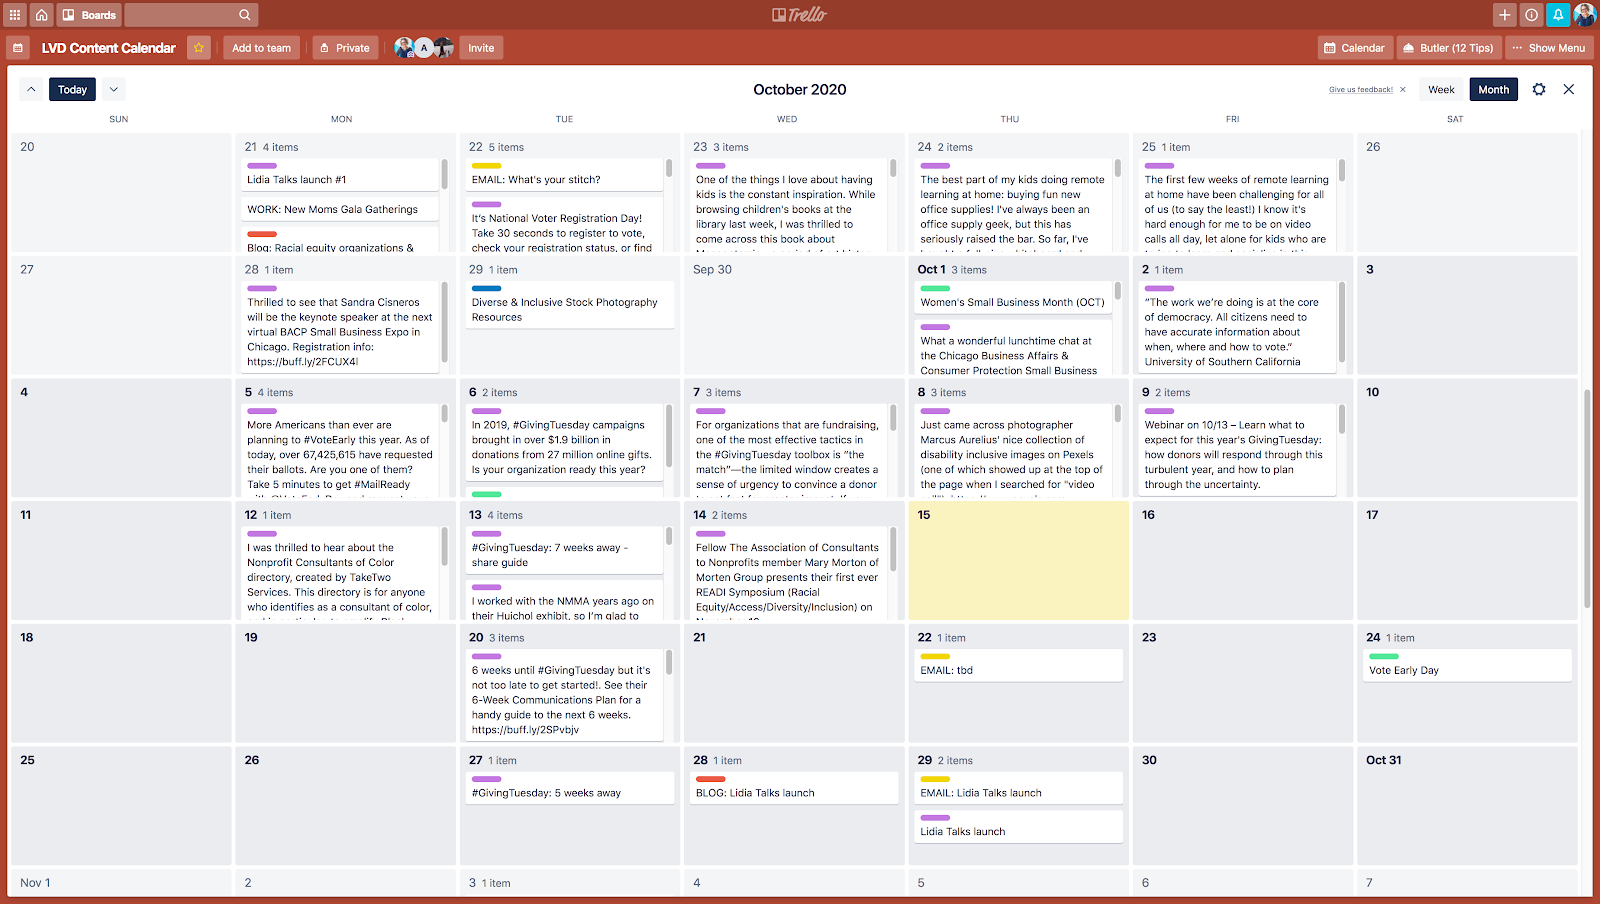Click the Invite button

coord(481,48)
